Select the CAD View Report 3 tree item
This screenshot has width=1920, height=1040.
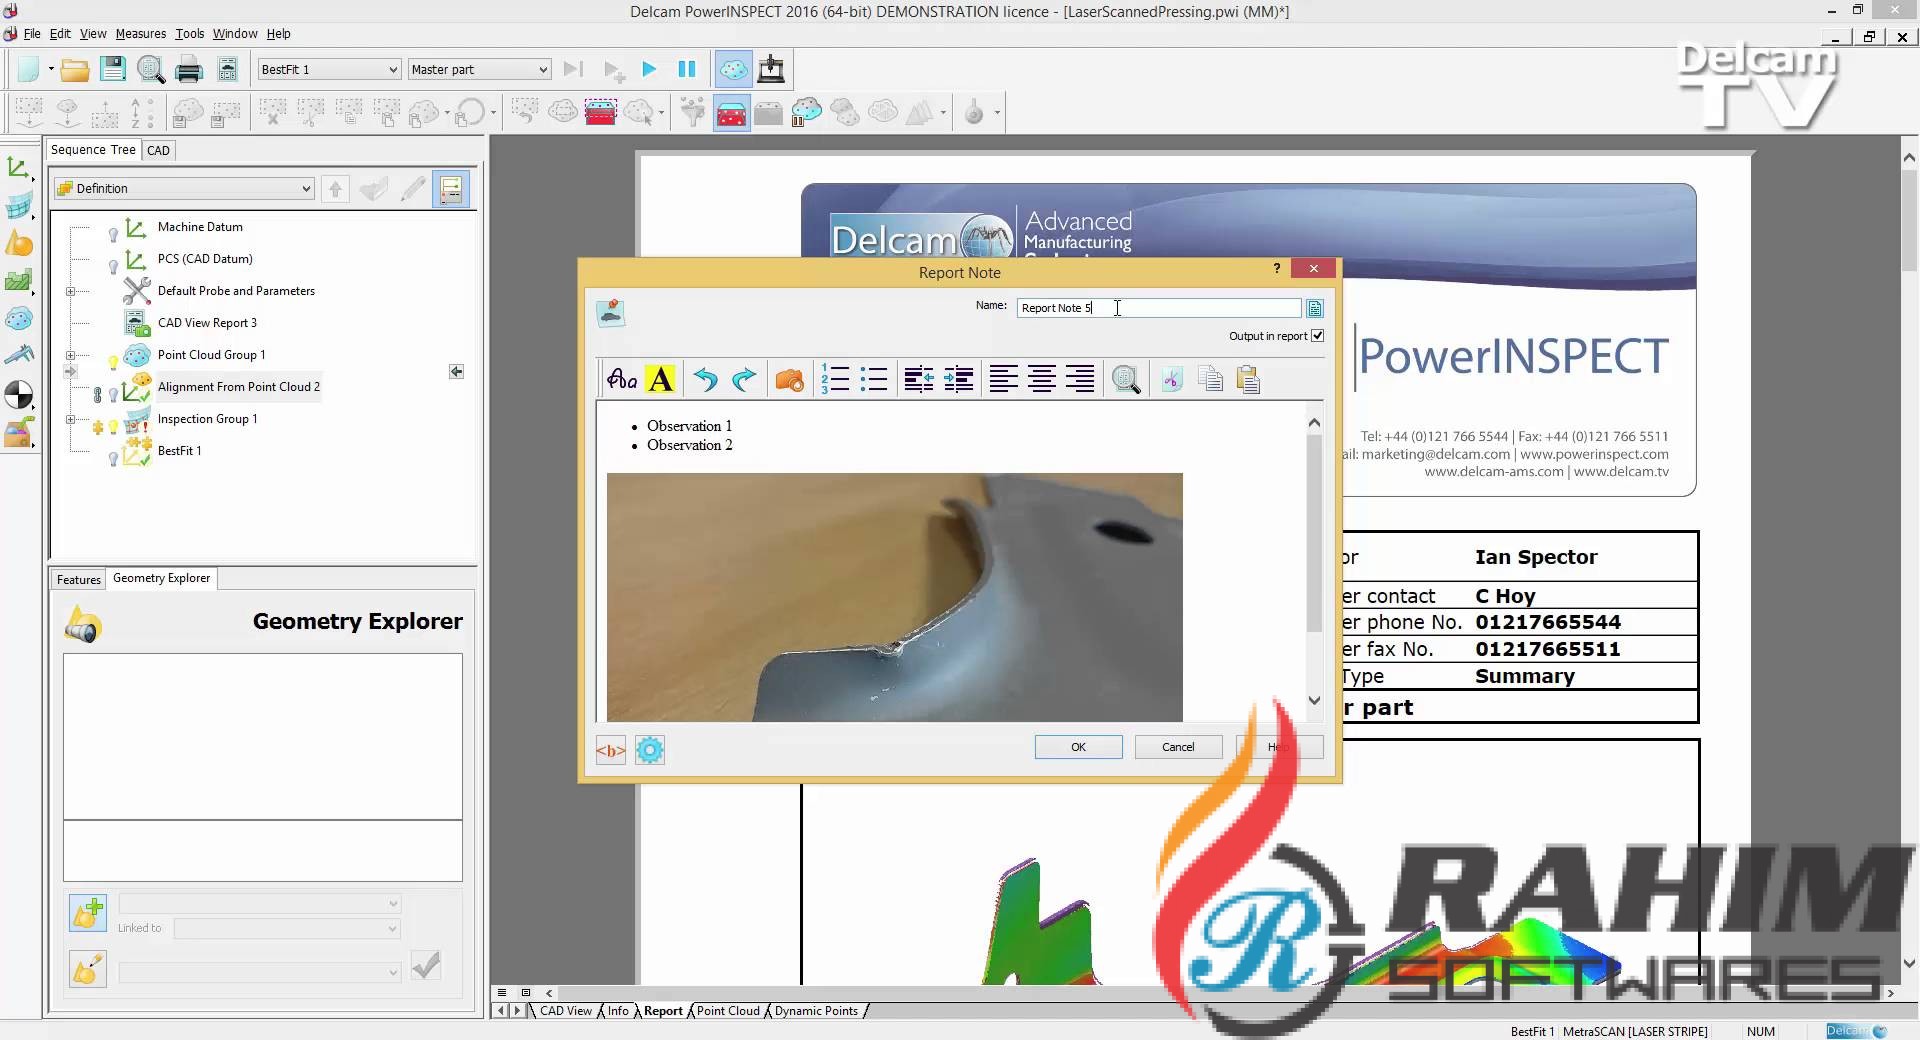click(x=207, y=323)
